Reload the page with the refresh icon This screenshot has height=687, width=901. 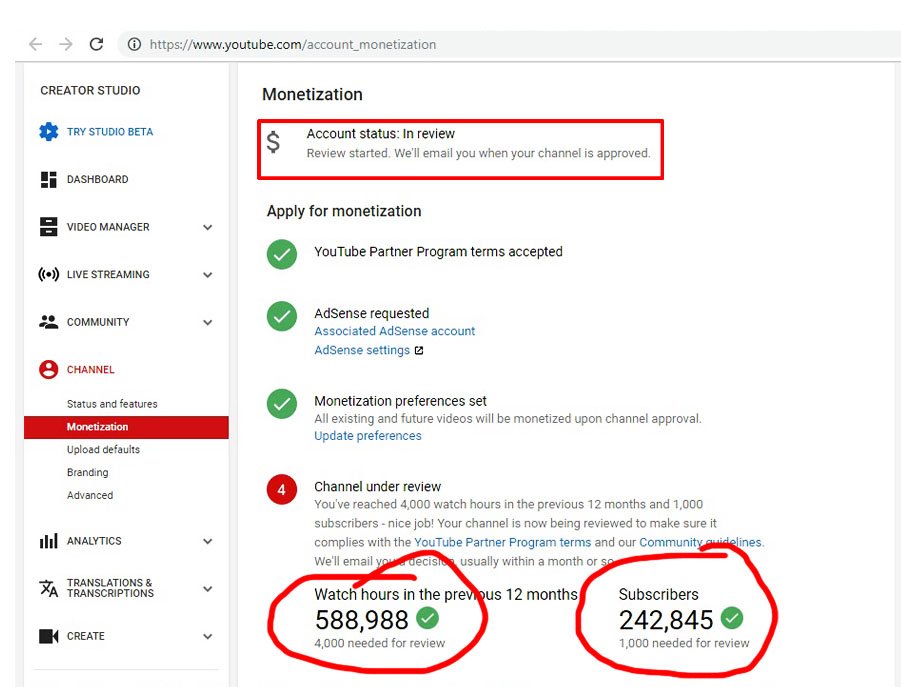point(97,44)
